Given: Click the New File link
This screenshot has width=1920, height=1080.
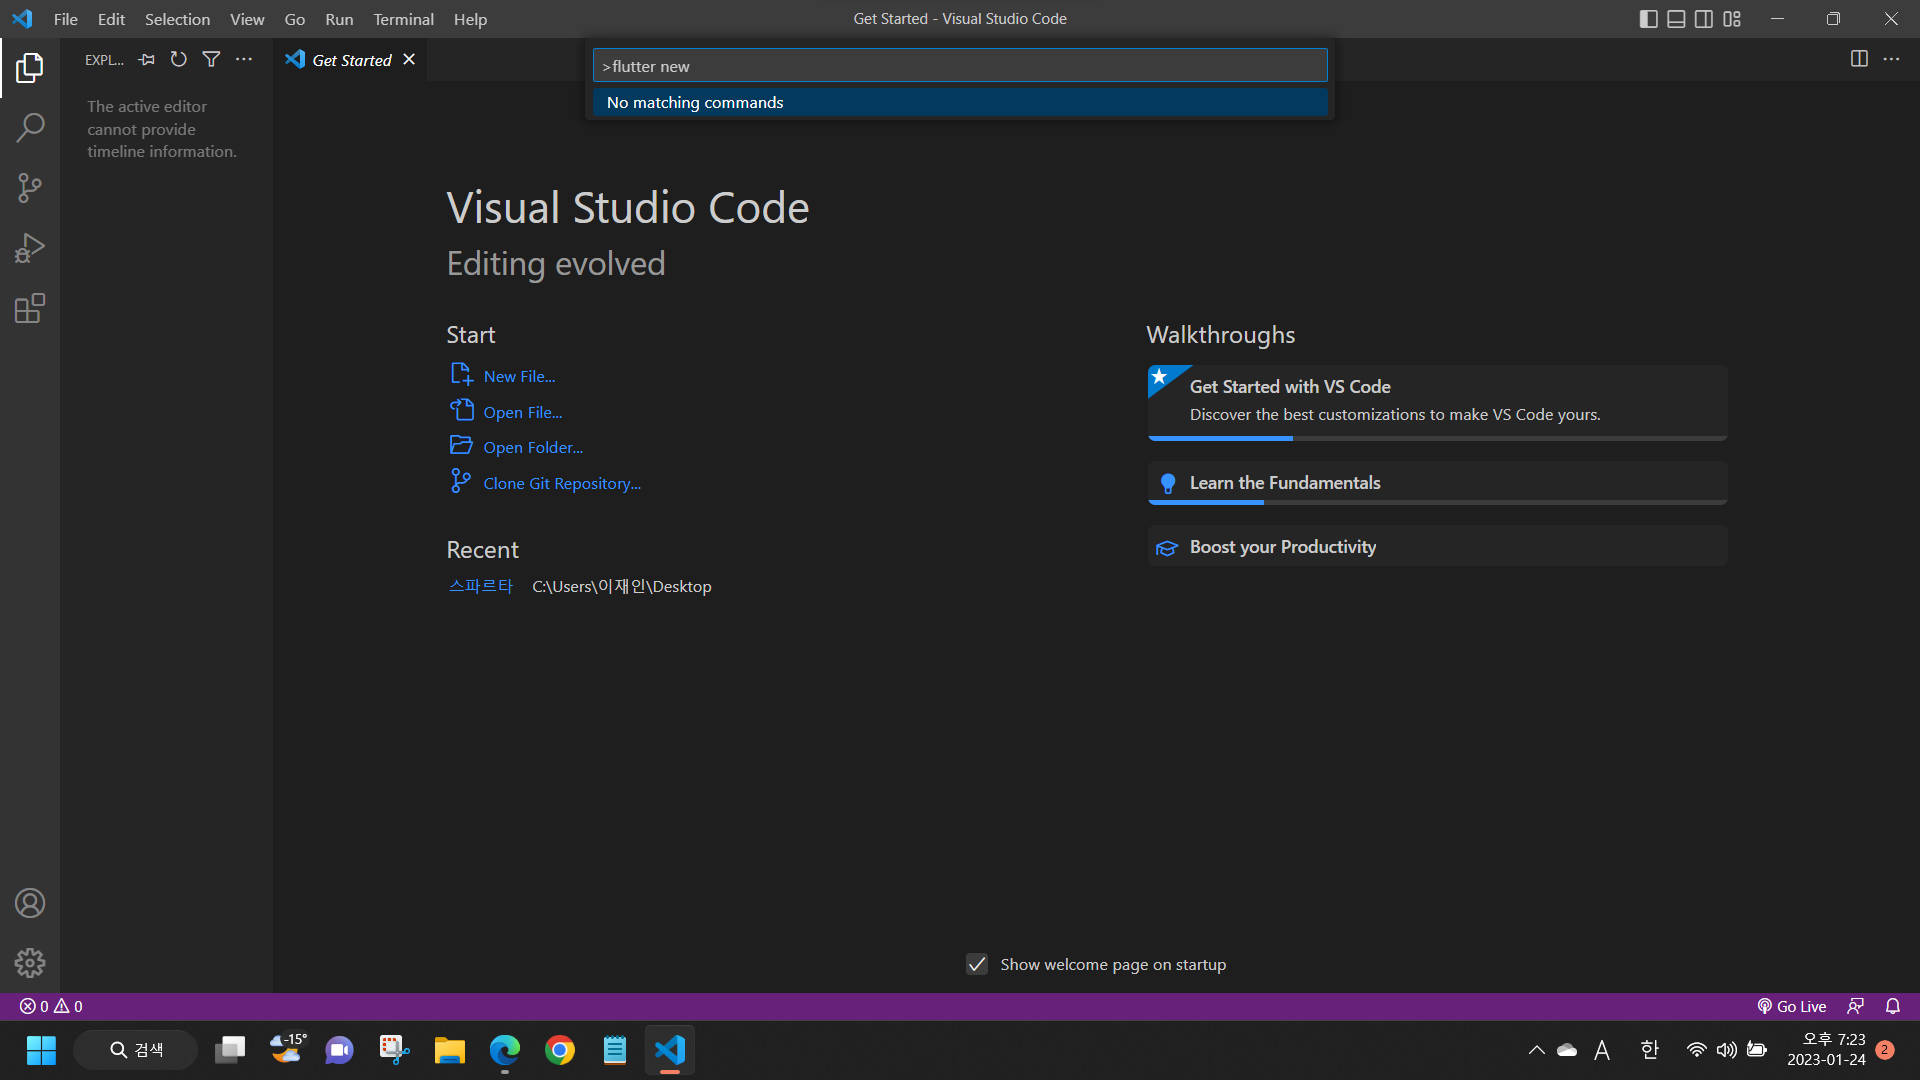Looking at the screenshot, I should 519,376.
